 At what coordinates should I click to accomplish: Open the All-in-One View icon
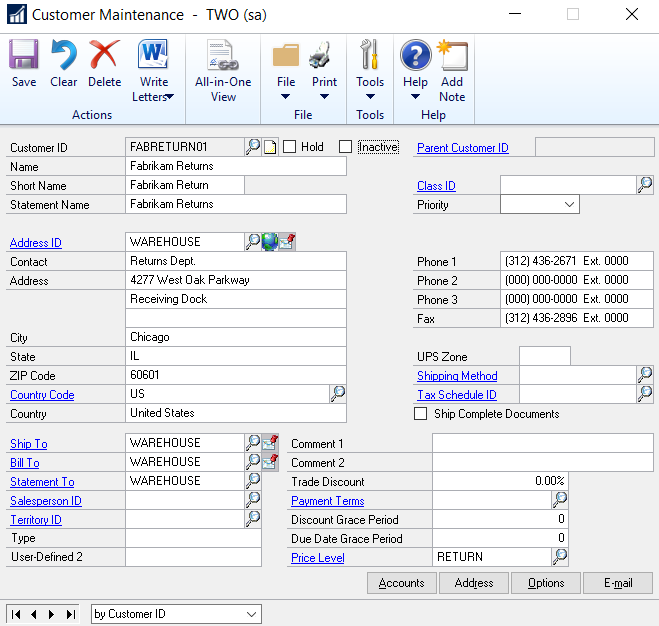(x=223, y=54)
